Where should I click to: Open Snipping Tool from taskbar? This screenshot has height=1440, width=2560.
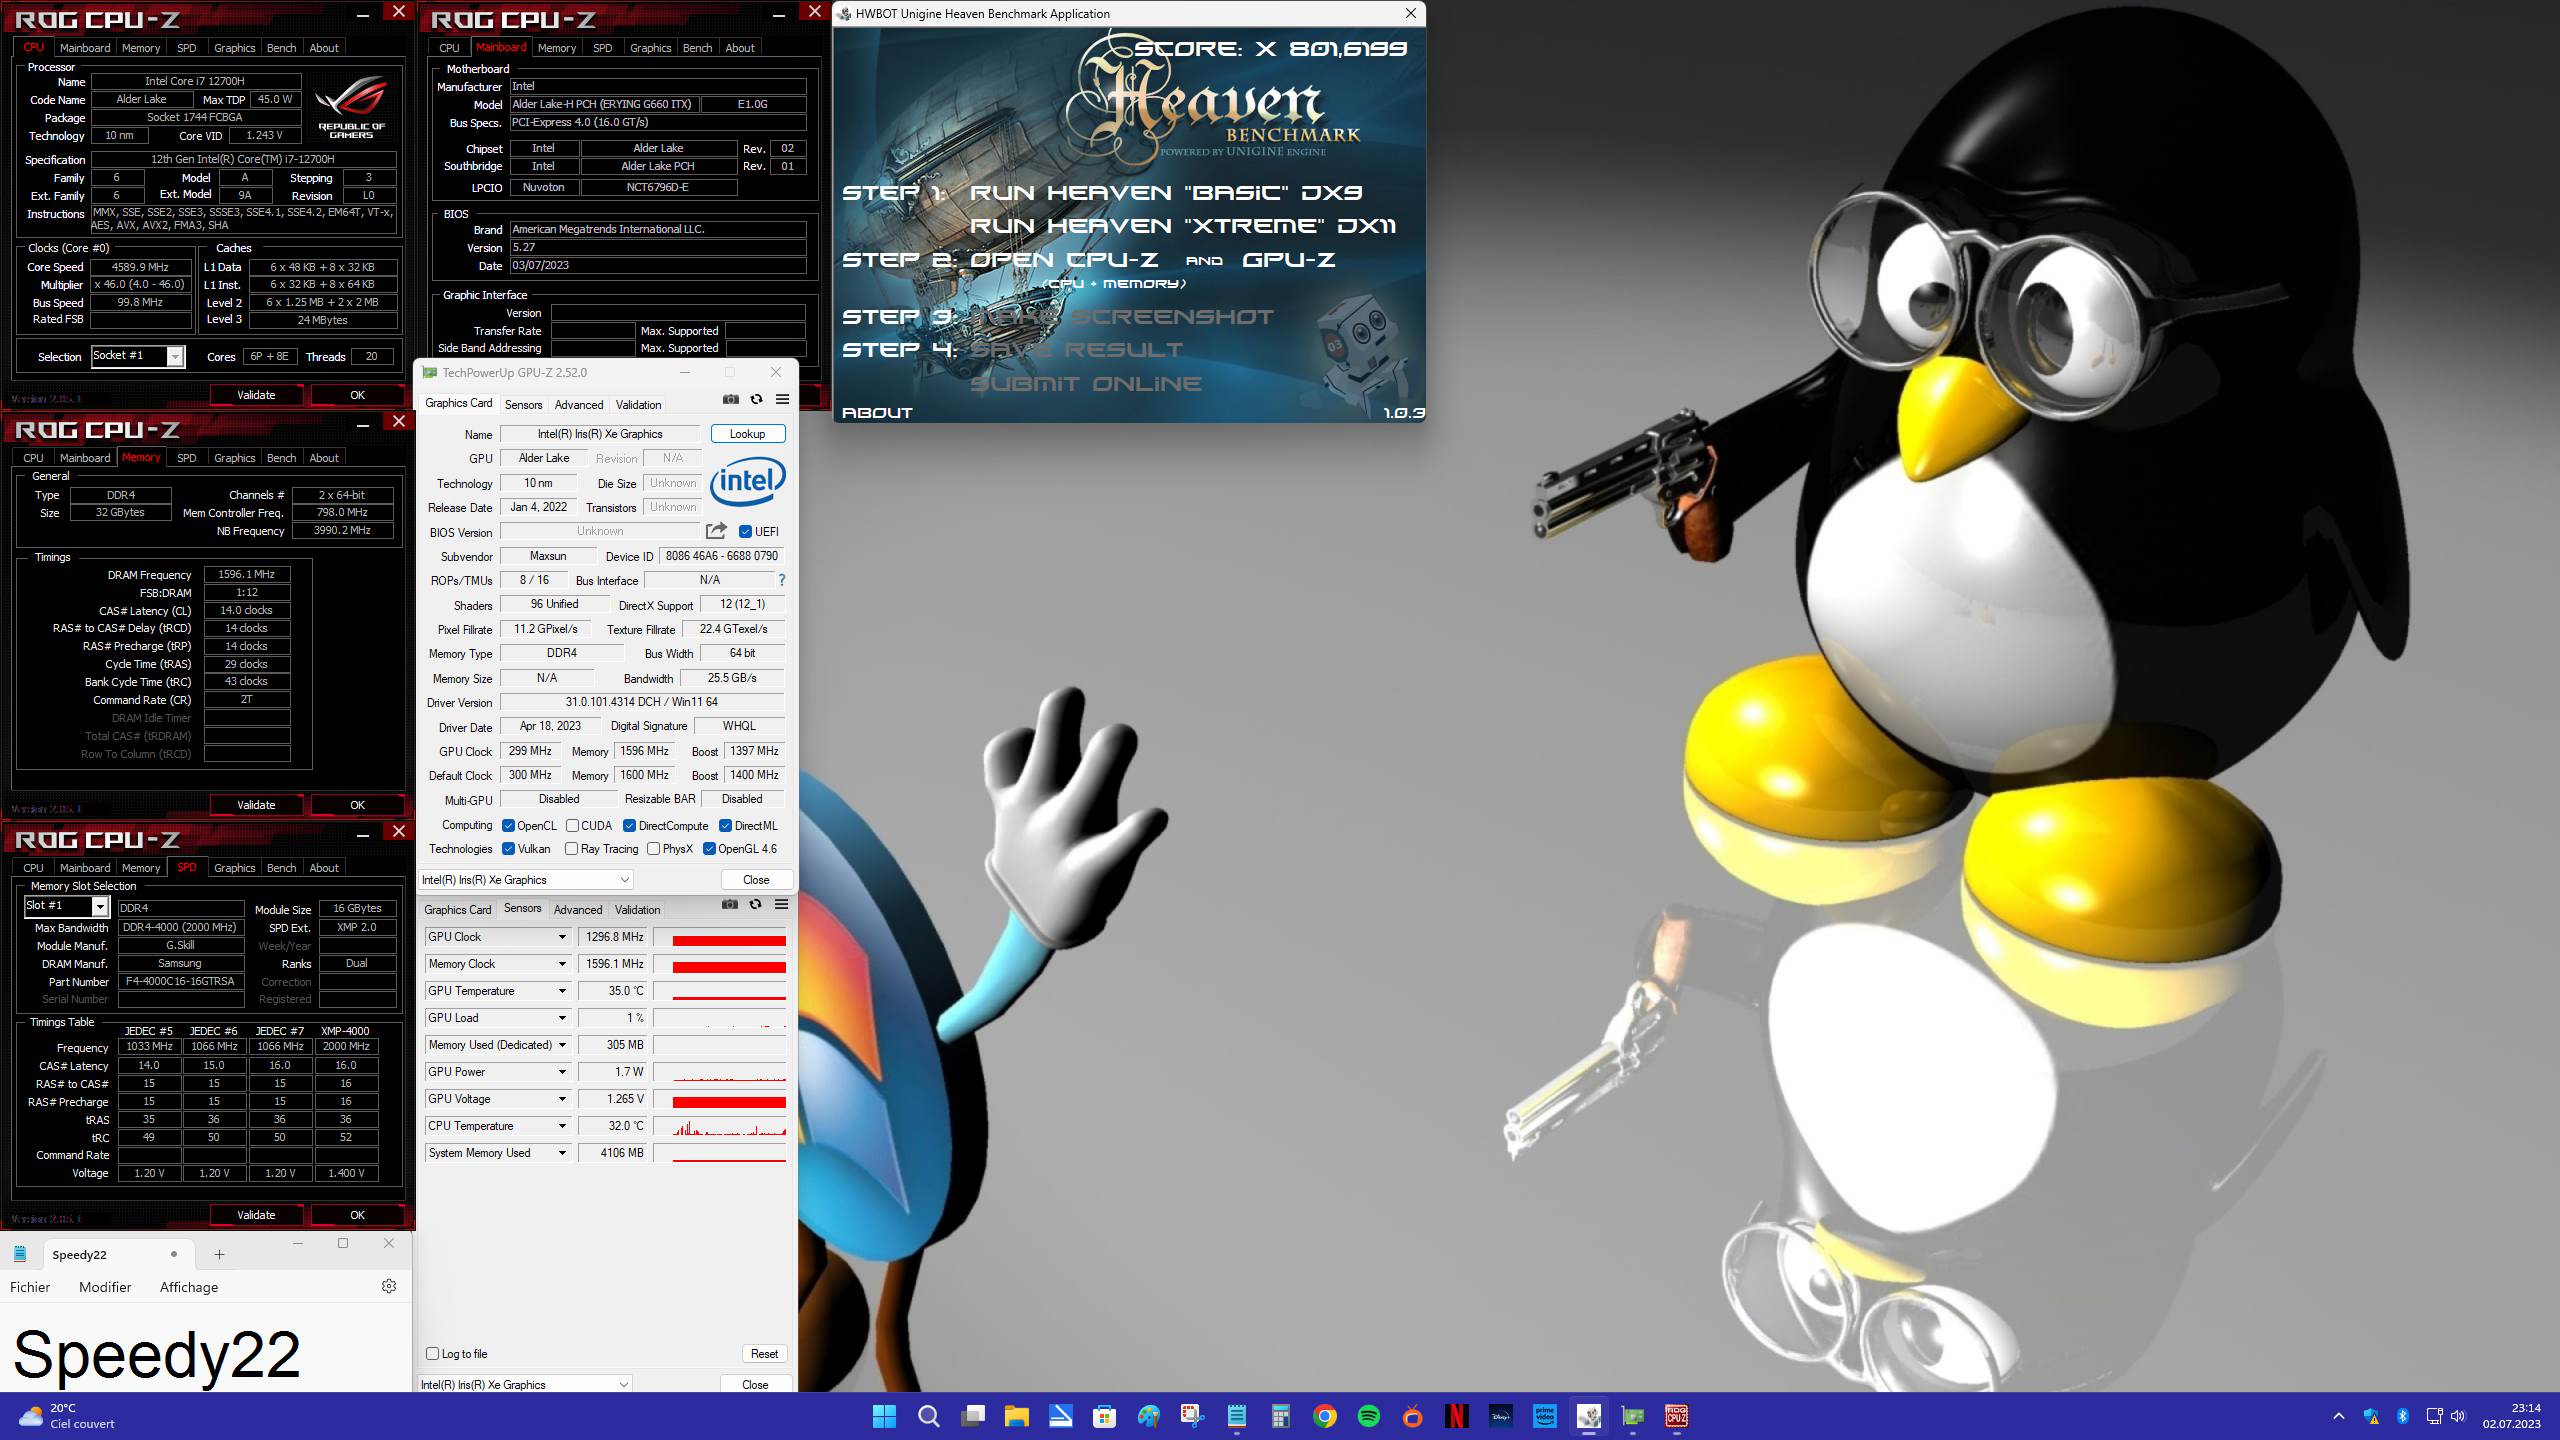coord(1192,1416)
